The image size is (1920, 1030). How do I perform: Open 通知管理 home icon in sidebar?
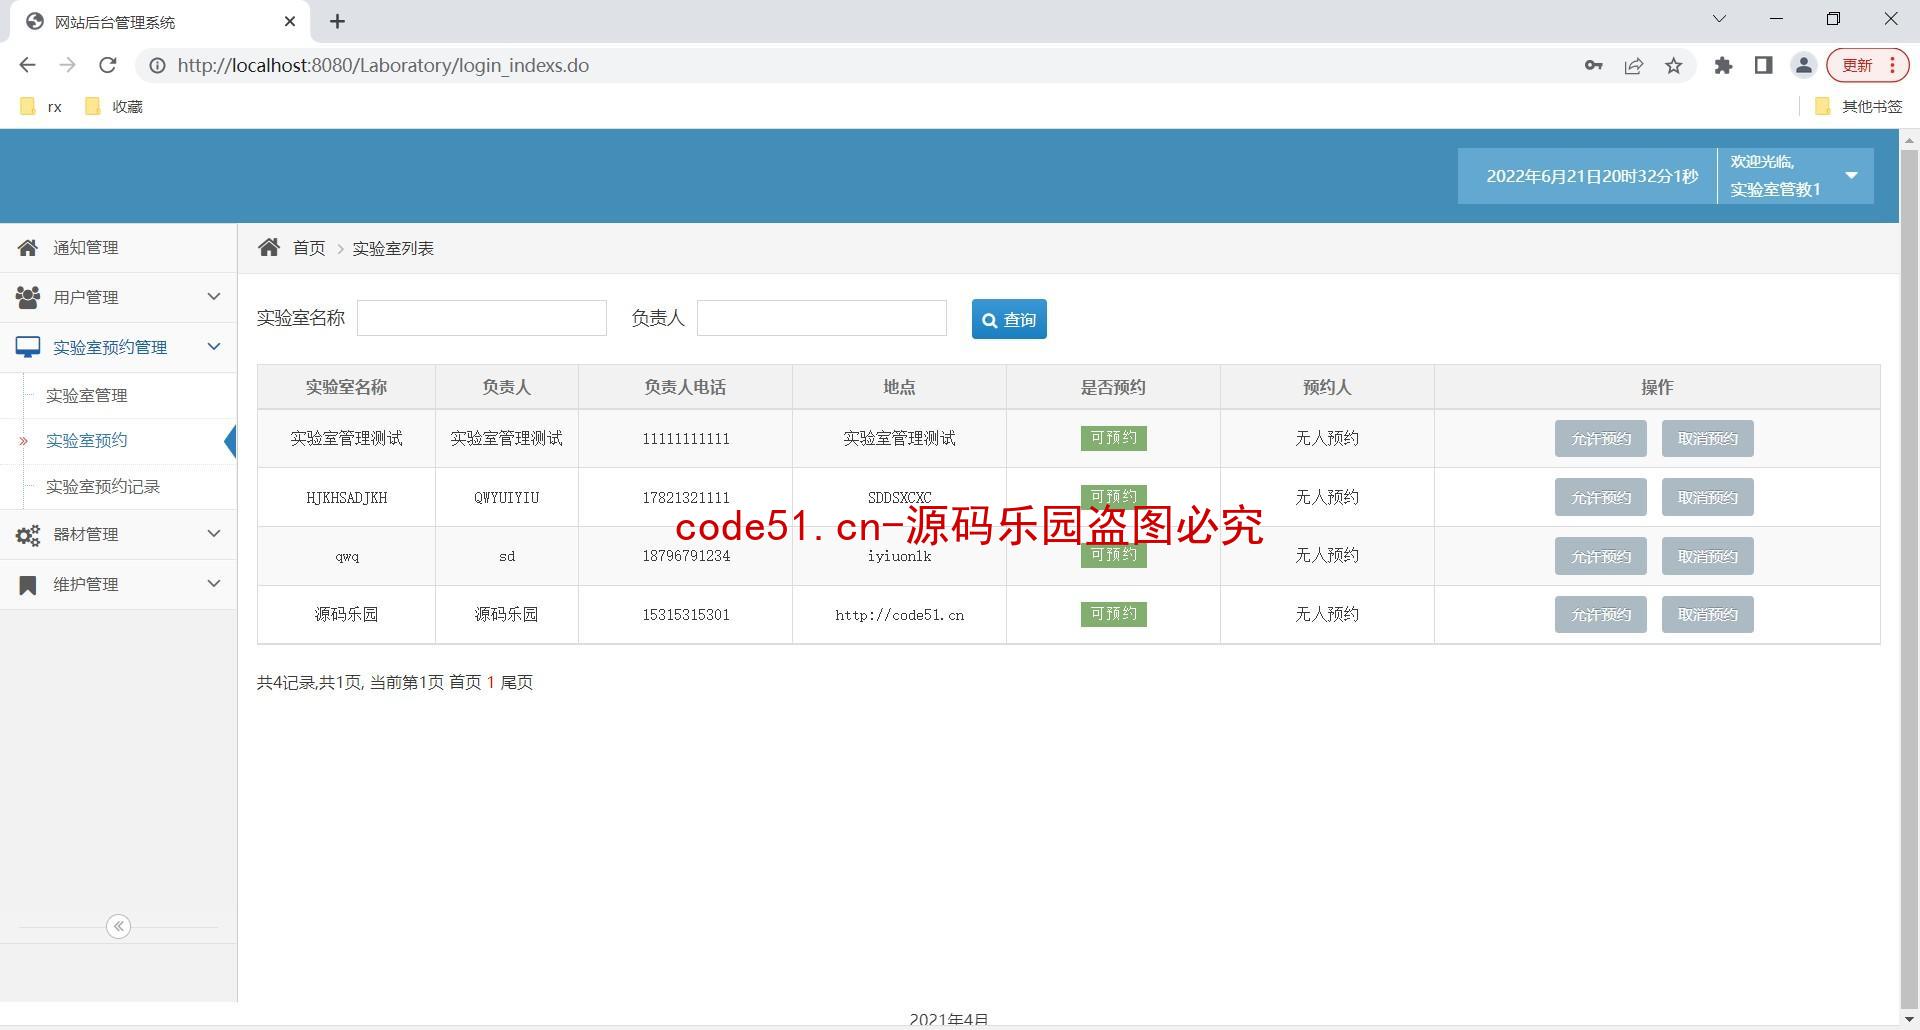pos(28,248)
